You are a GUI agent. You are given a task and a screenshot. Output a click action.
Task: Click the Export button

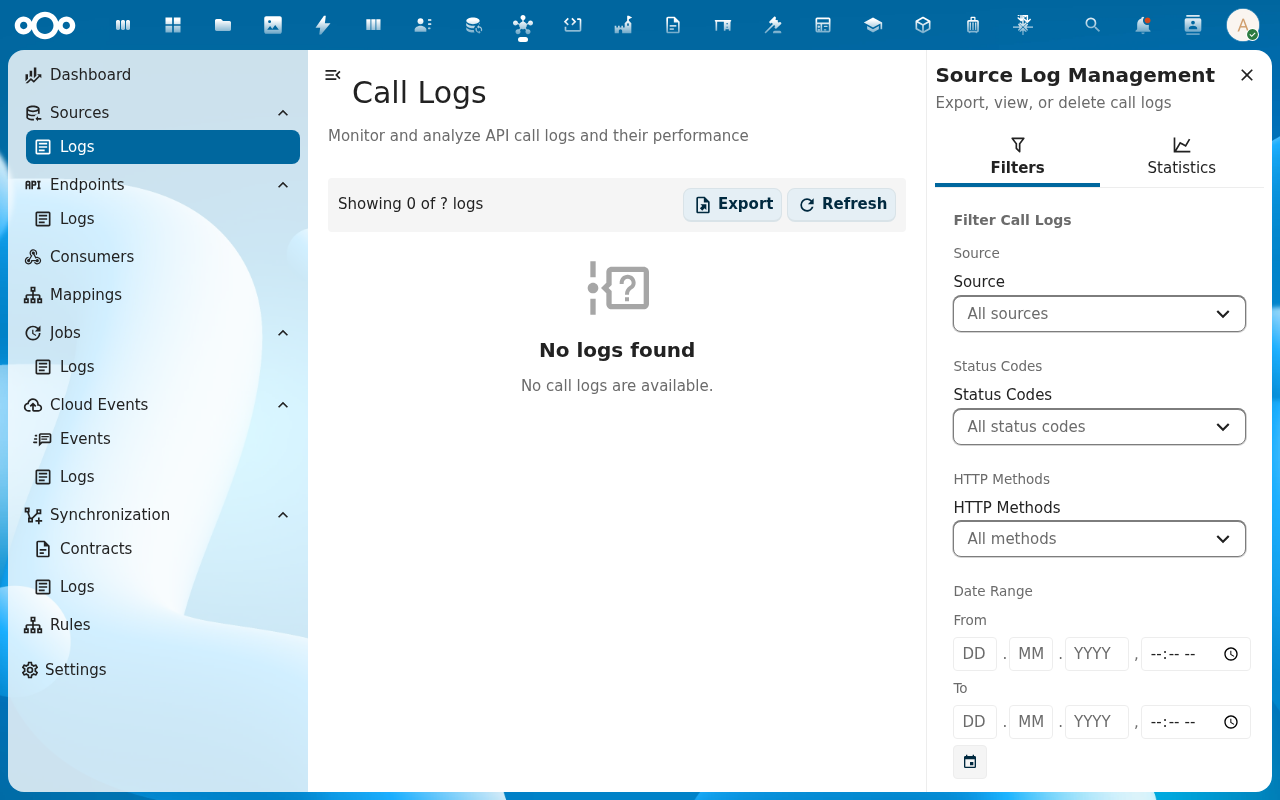click(x=733, y=205)
